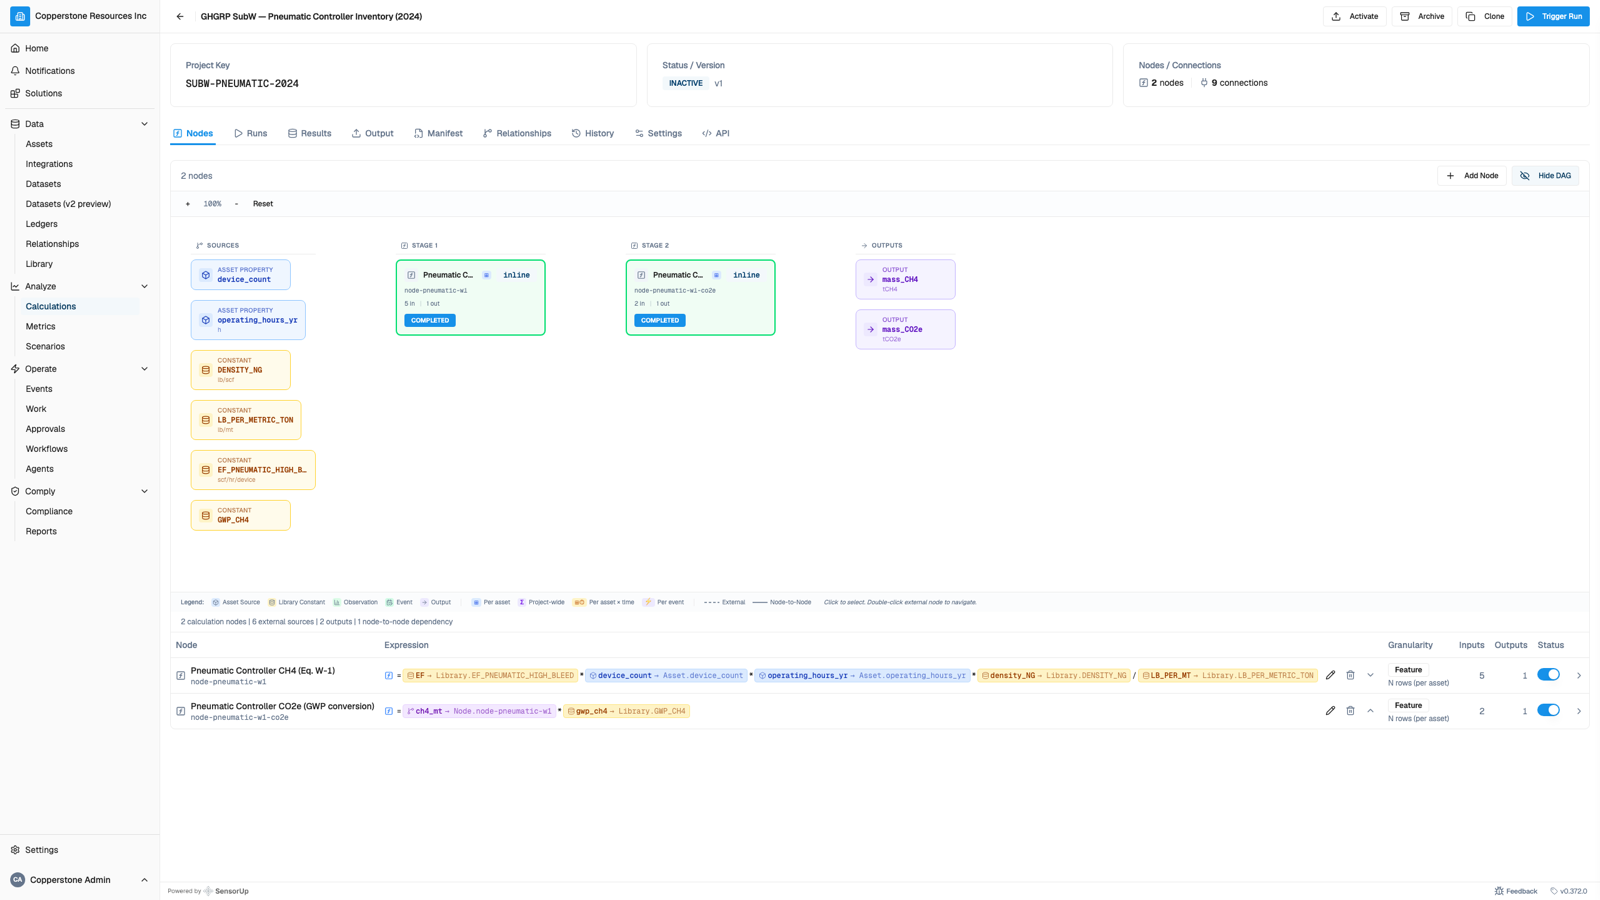The height and width of the screenshot is (900, 1600).
Task: Hide the DAG view
Action: (1545, 176)
